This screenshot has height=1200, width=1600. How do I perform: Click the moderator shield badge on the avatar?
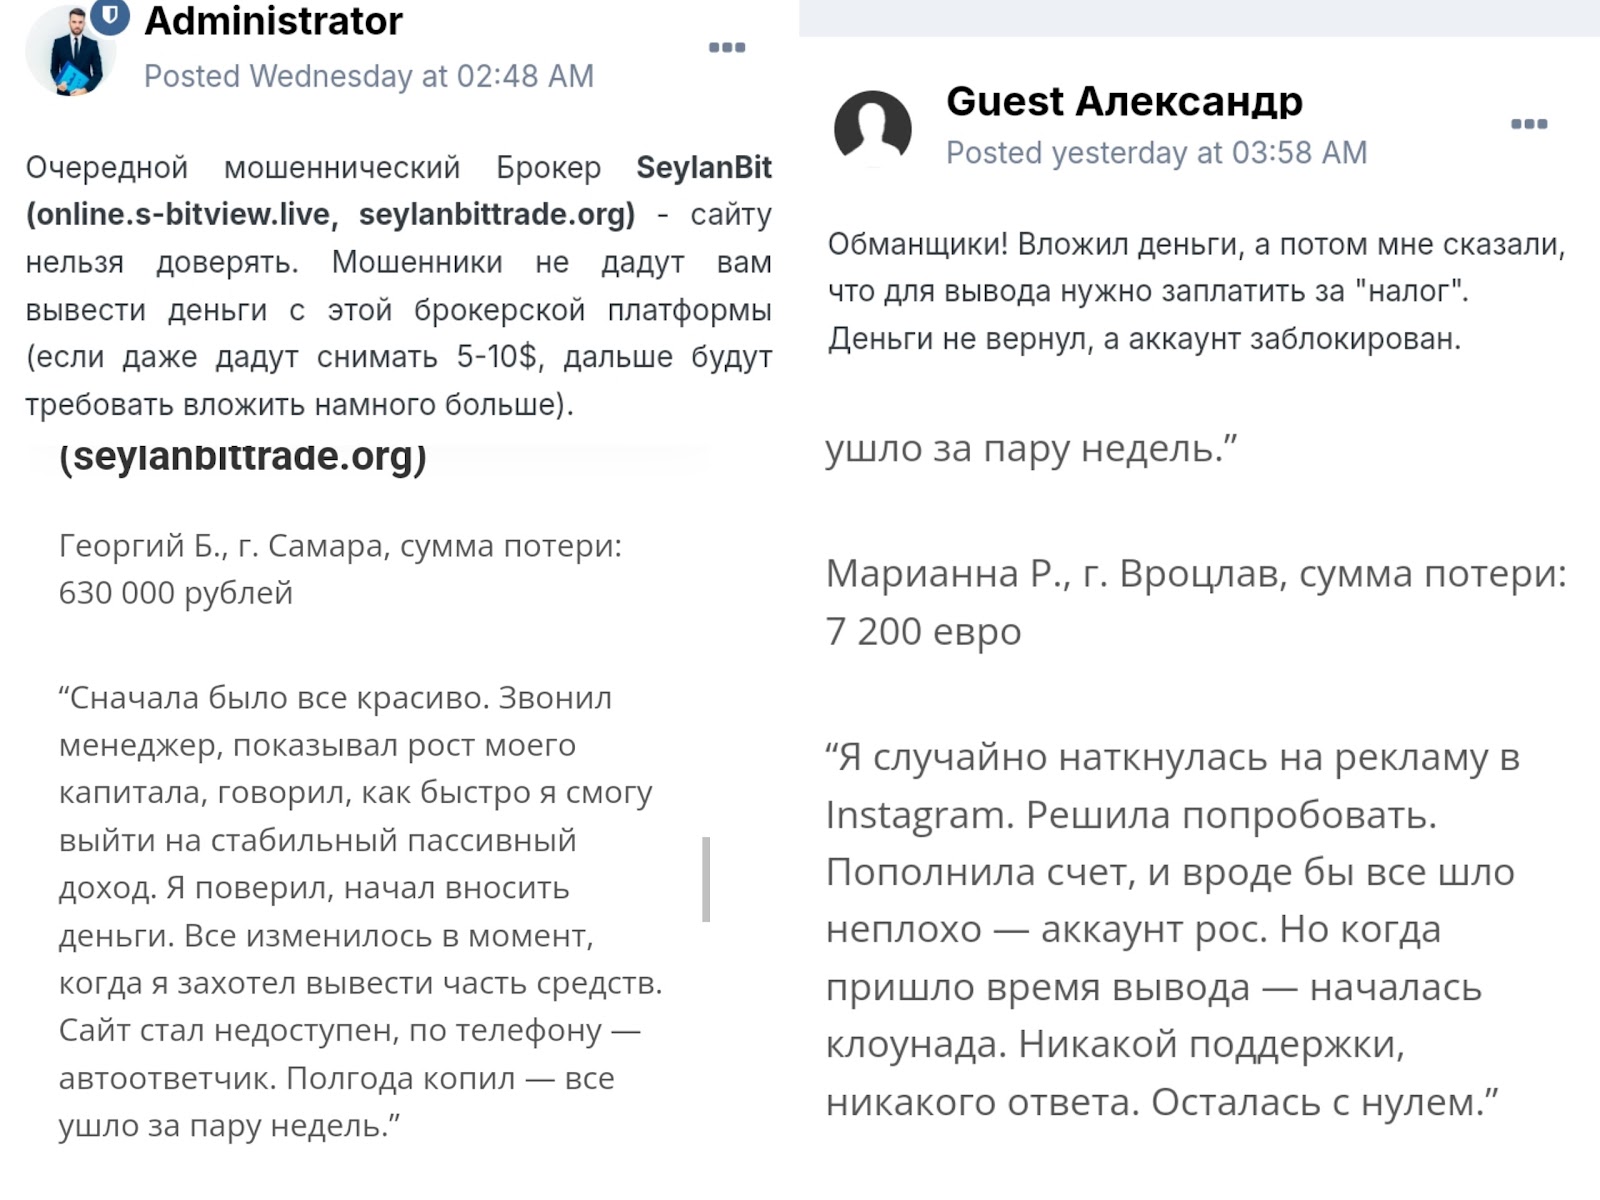click(x=110, y=16)
